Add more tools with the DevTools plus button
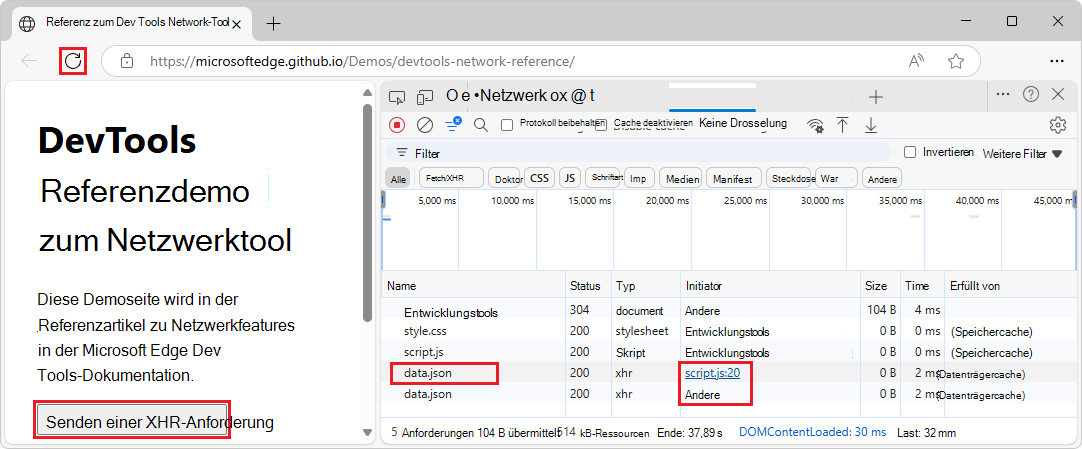The image size is (1082, 449). tap(876, 97)
